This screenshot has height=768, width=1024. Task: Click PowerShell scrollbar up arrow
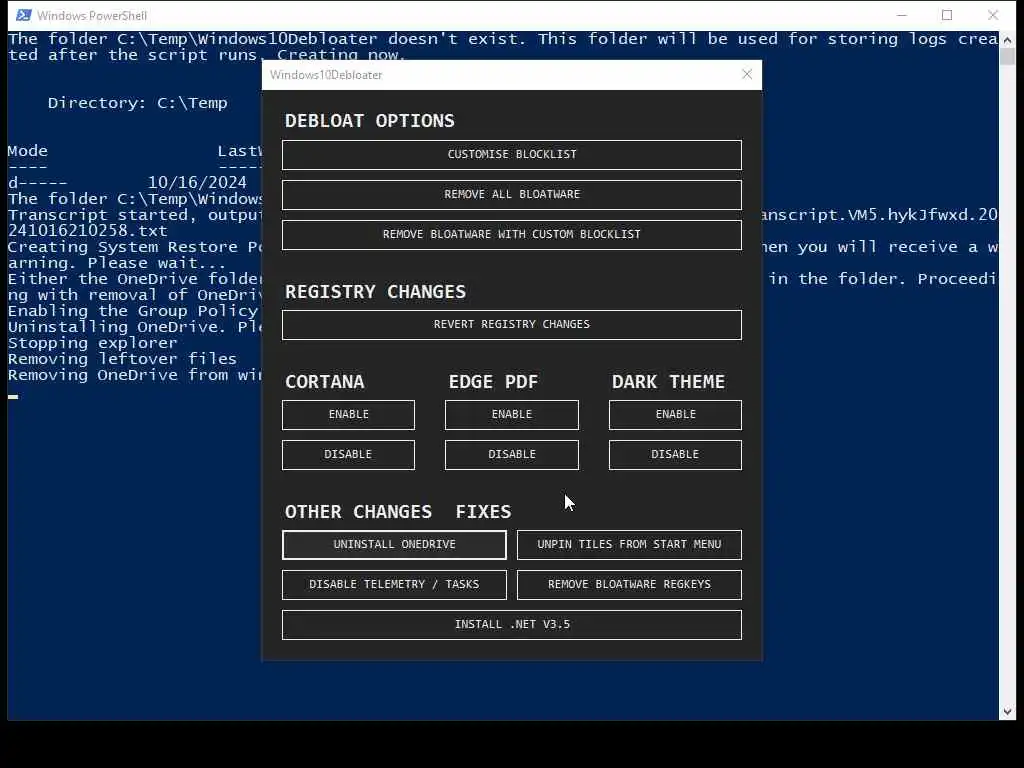pyautogui.click(x=1006, y=40)
